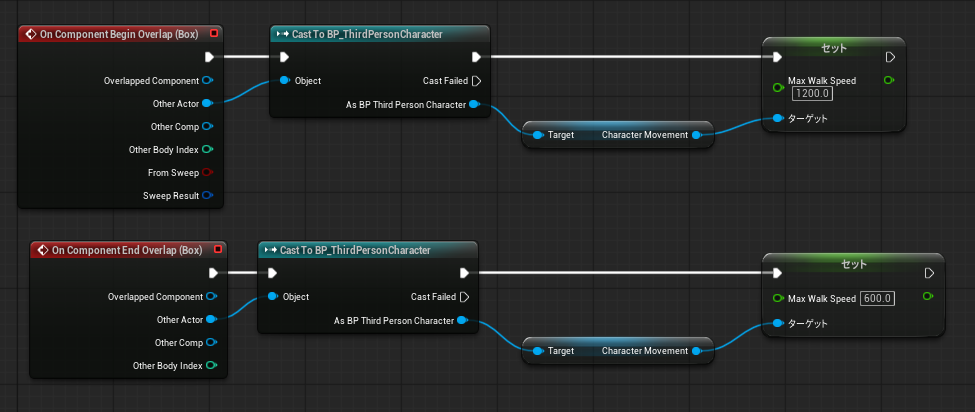Click the From Sweep boolean output pin
975x412 pixels.
pos(208,172)
